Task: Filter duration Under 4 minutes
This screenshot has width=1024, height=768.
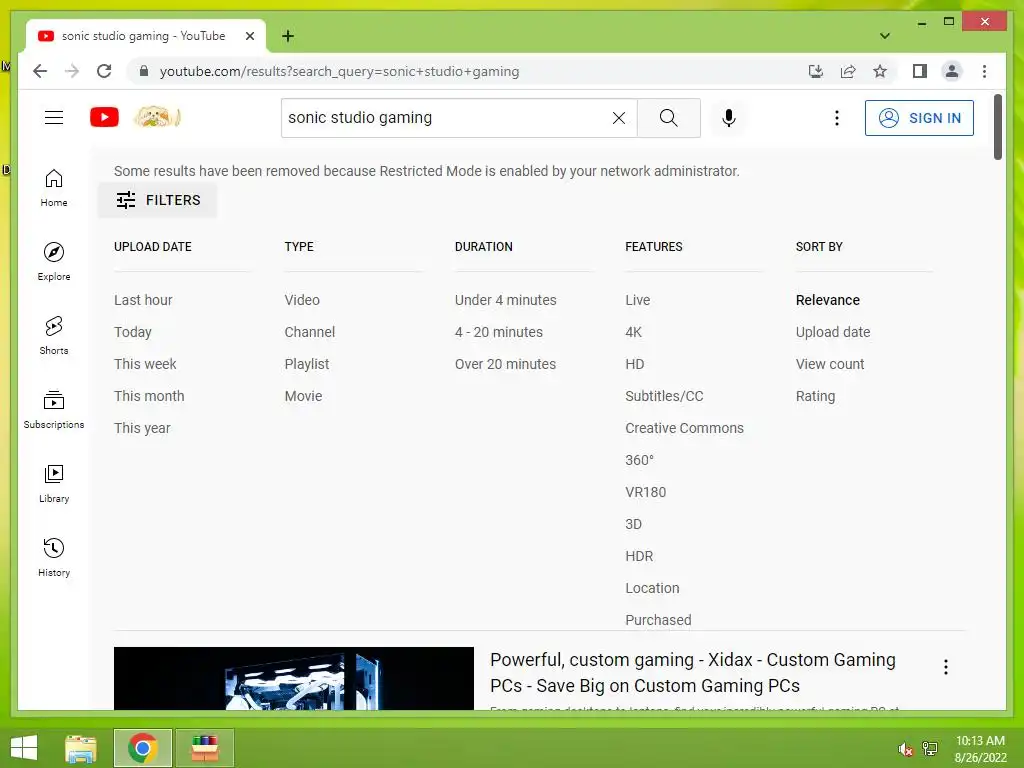Action: tap(505, 300)
